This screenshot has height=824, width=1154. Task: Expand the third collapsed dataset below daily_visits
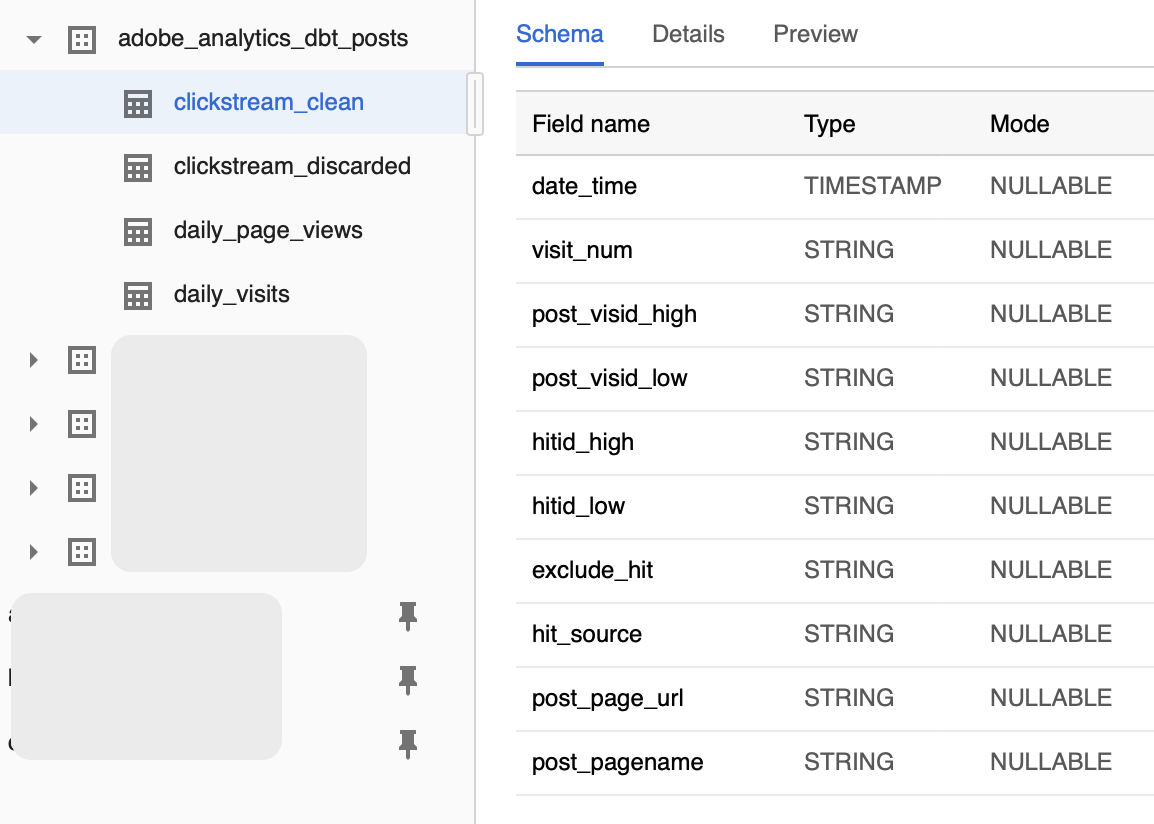[33, 488]
